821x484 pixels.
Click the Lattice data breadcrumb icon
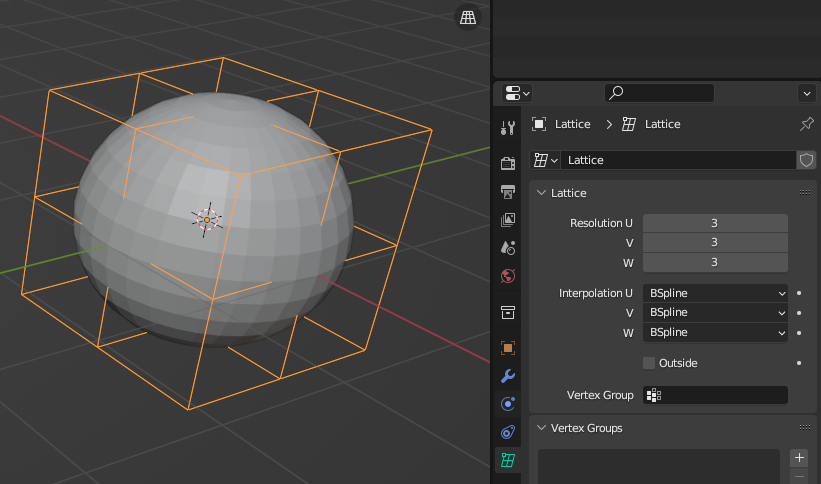click(629, 124)
